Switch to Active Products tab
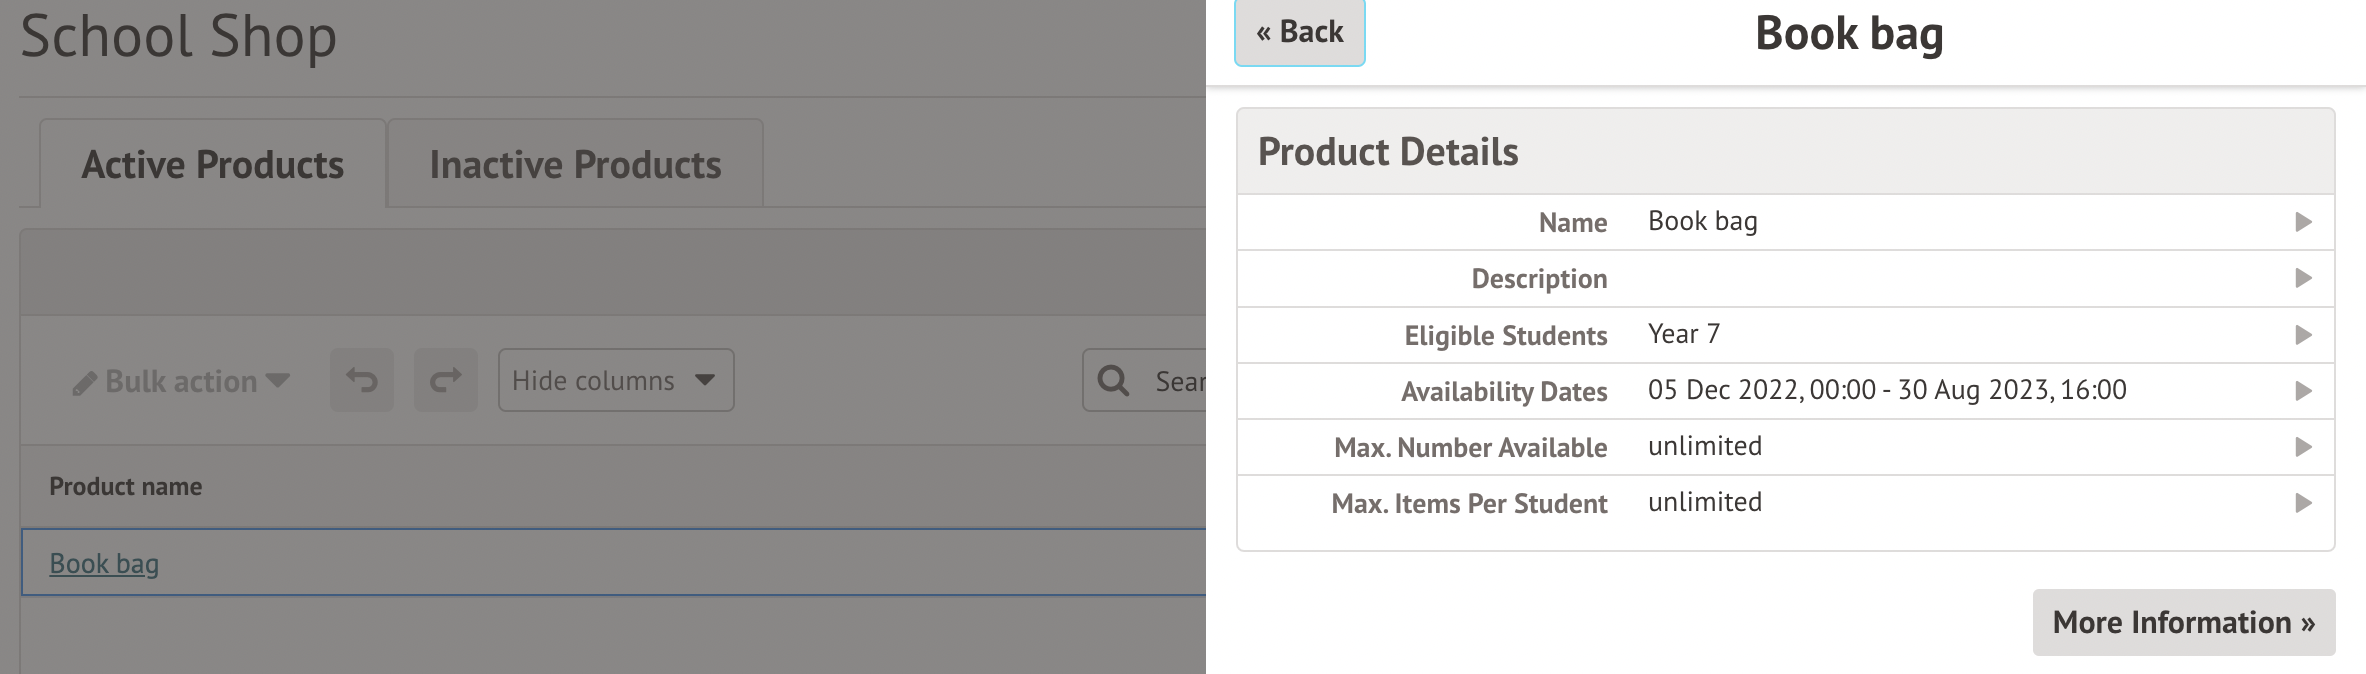This screenshot has height=674, width=2366. point(213,164)
